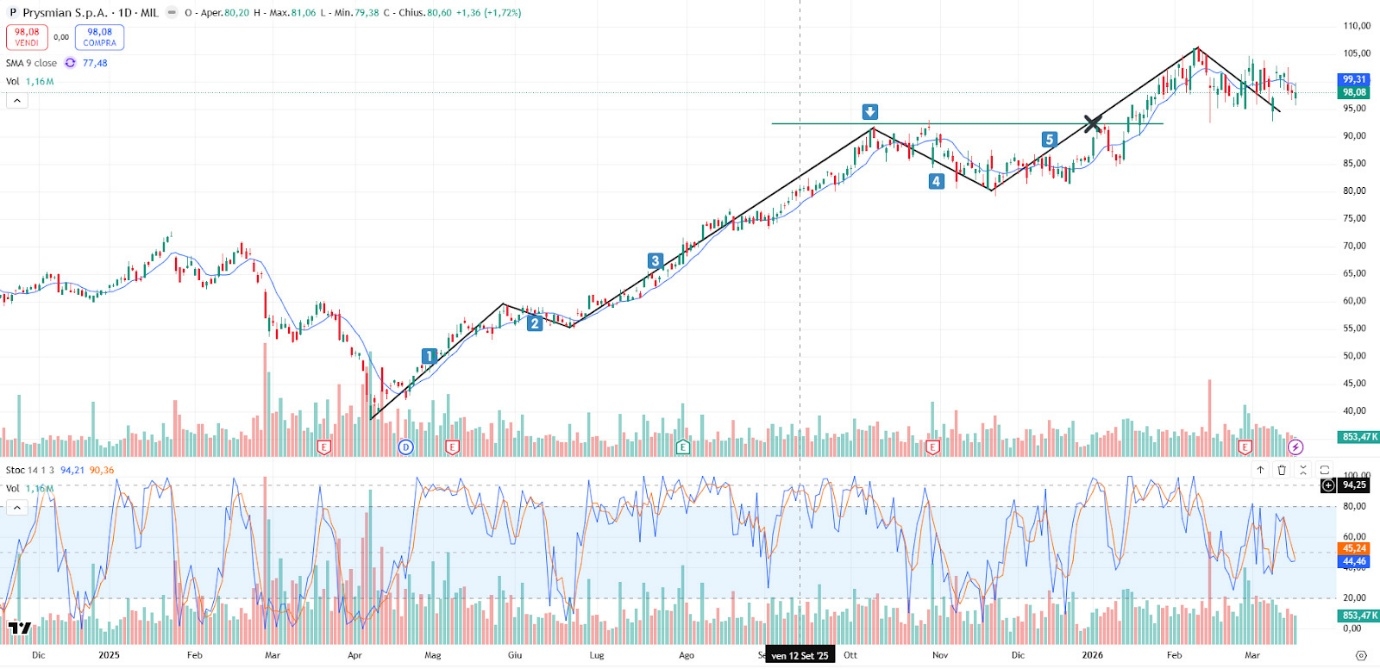Move the stochastic pane up
Viewport: 1380px width, 669px height.
point(1260,470)
